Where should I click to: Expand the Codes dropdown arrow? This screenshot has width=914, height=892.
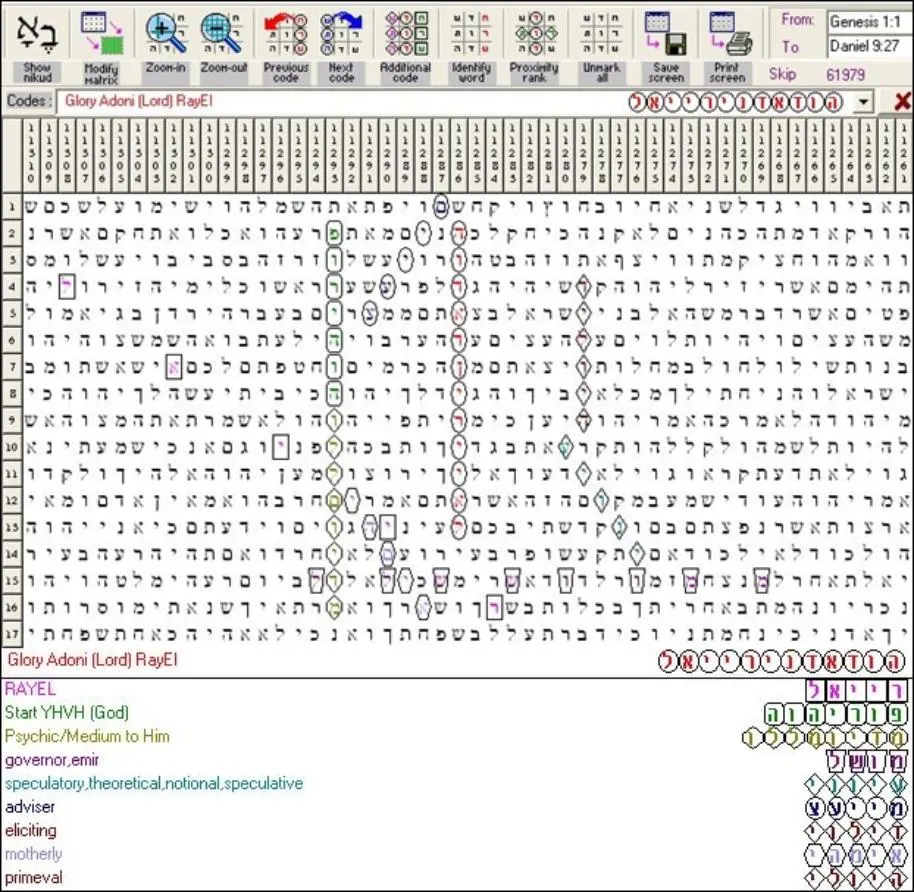[863, 103]
